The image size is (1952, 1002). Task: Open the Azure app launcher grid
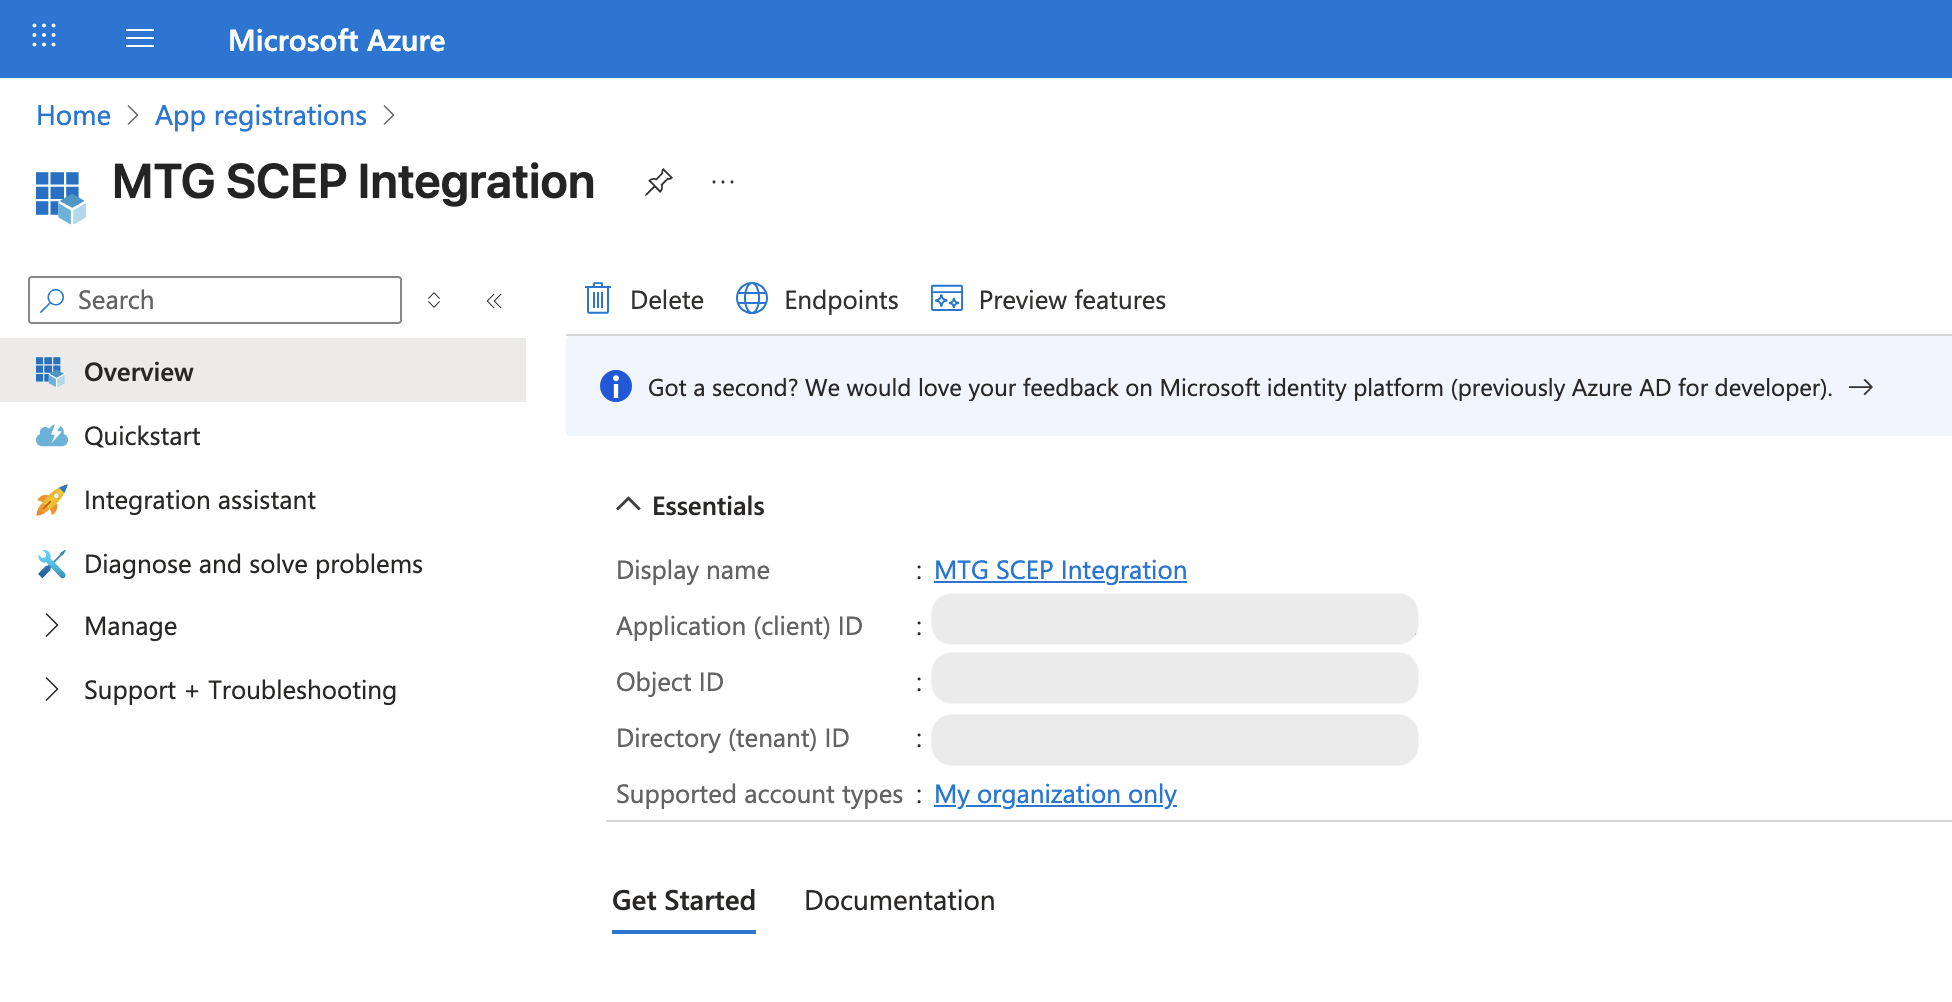point(43,38)
